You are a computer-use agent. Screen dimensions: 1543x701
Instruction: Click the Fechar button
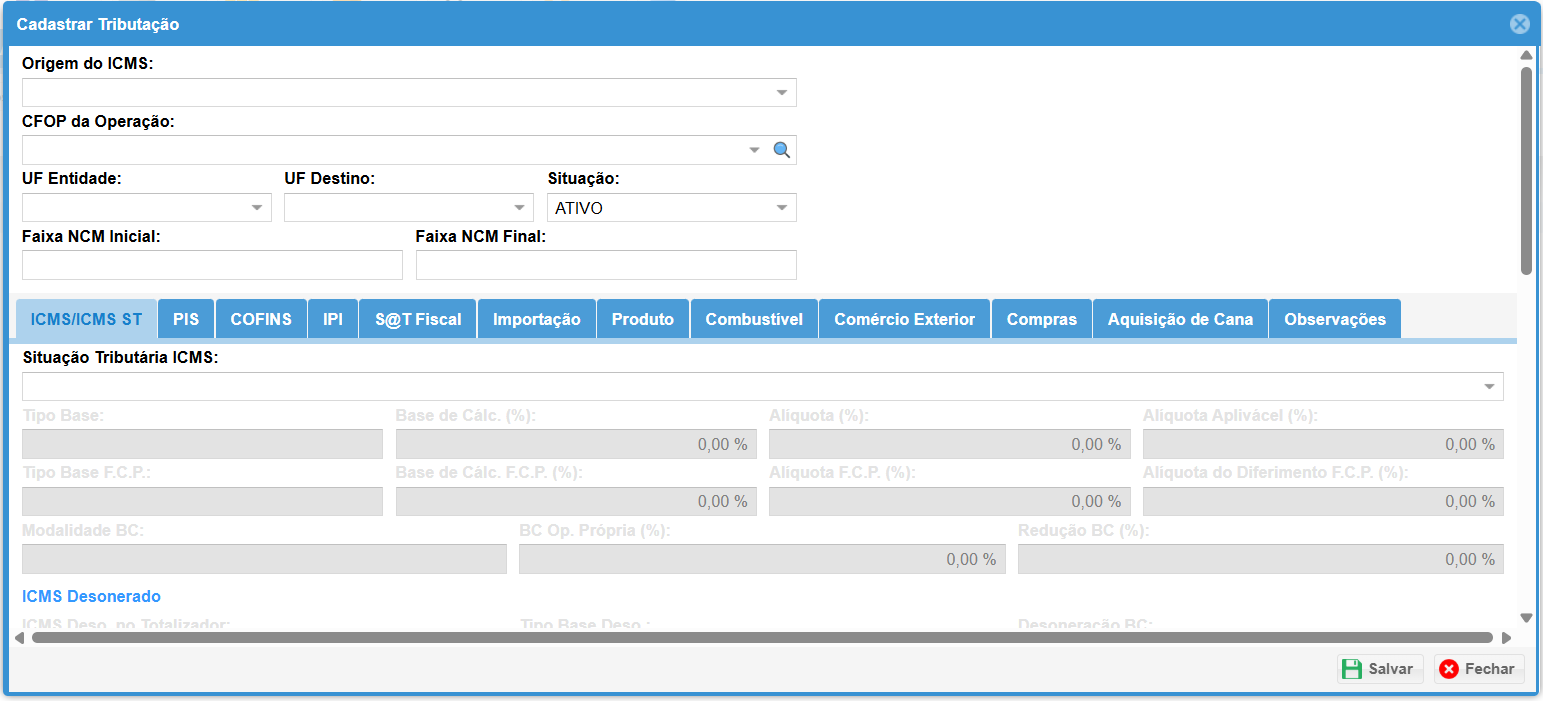tap(1478, 669)
